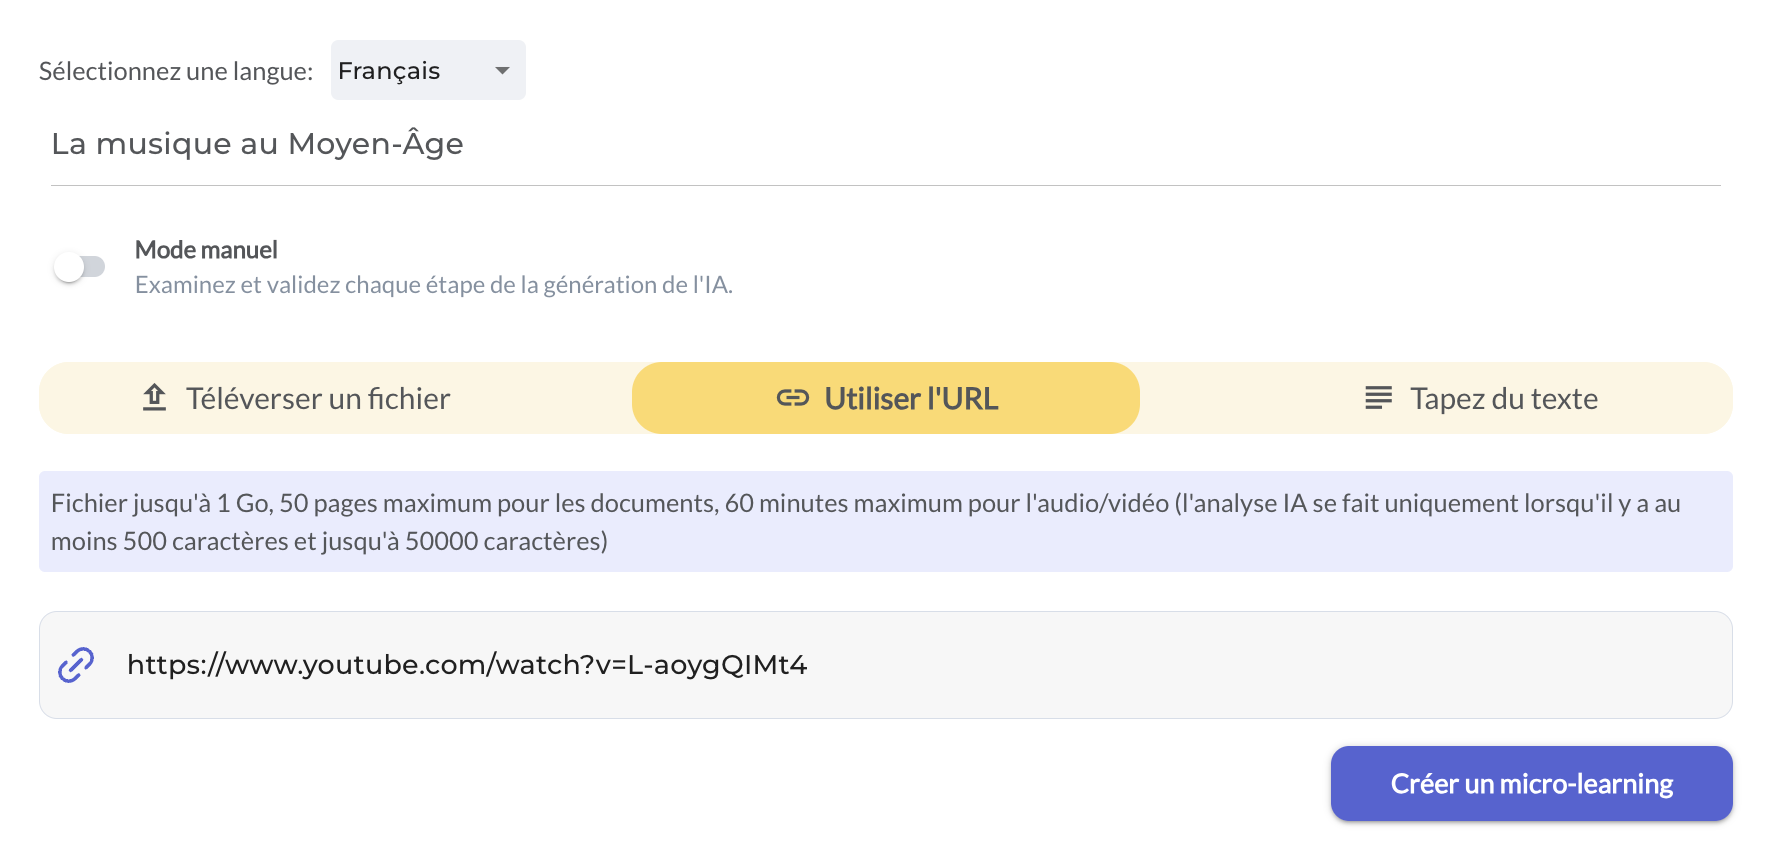Click the Mode manuel description text
Image resolution: width=1774 pixels, height=862 pixels.
(433, 286)
